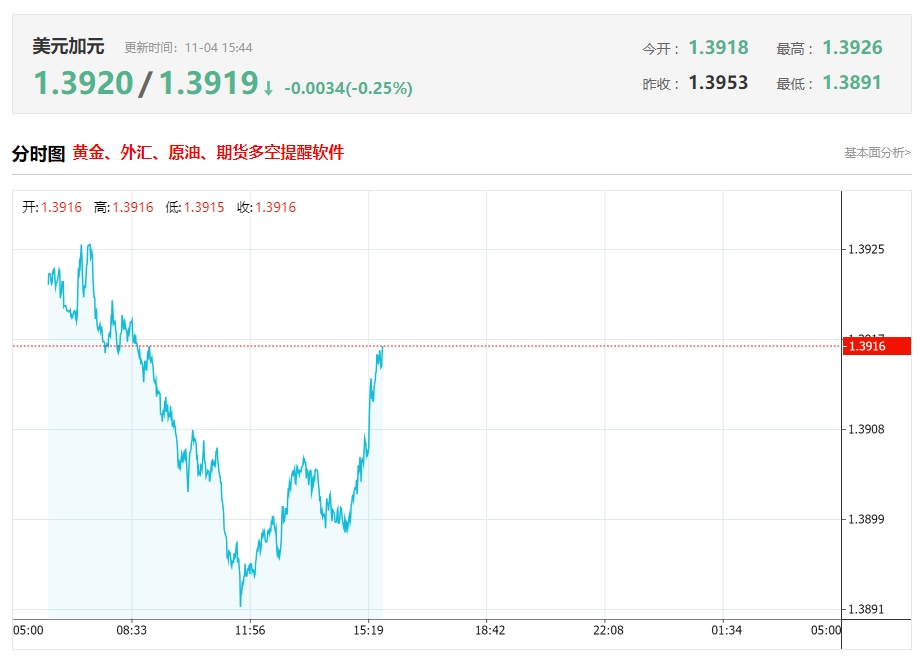The height and width of the screenshot is (663, 920).
Task: Open the 基本面分析 link
Action: point(877,153)
